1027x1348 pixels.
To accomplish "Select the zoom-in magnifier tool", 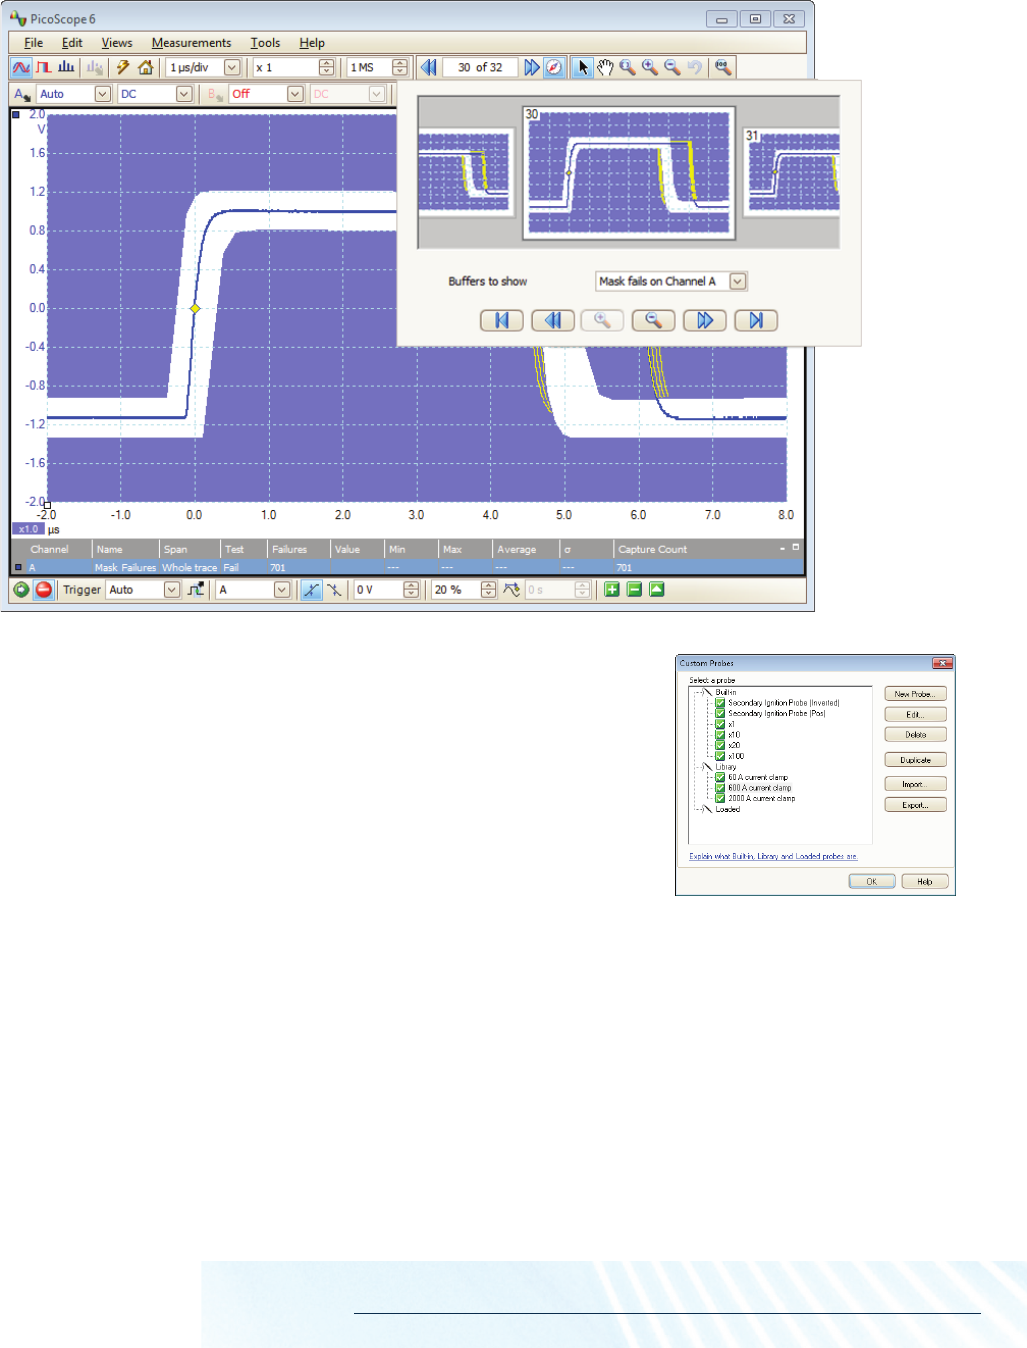I will coord(650,67).
